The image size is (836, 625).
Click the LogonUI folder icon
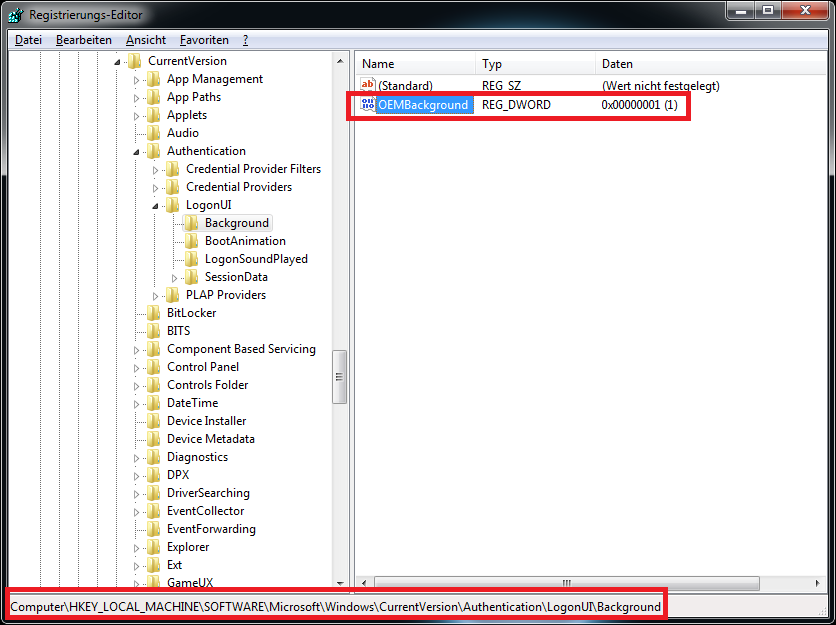(172, 205)
